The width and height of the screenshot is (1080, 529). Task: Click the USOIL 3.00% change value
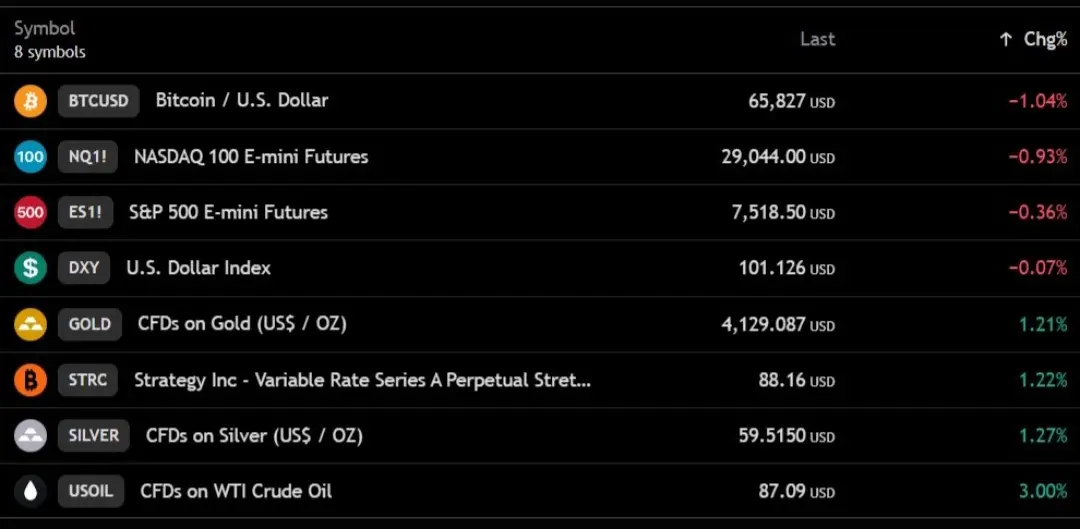tap(1043, 491)
